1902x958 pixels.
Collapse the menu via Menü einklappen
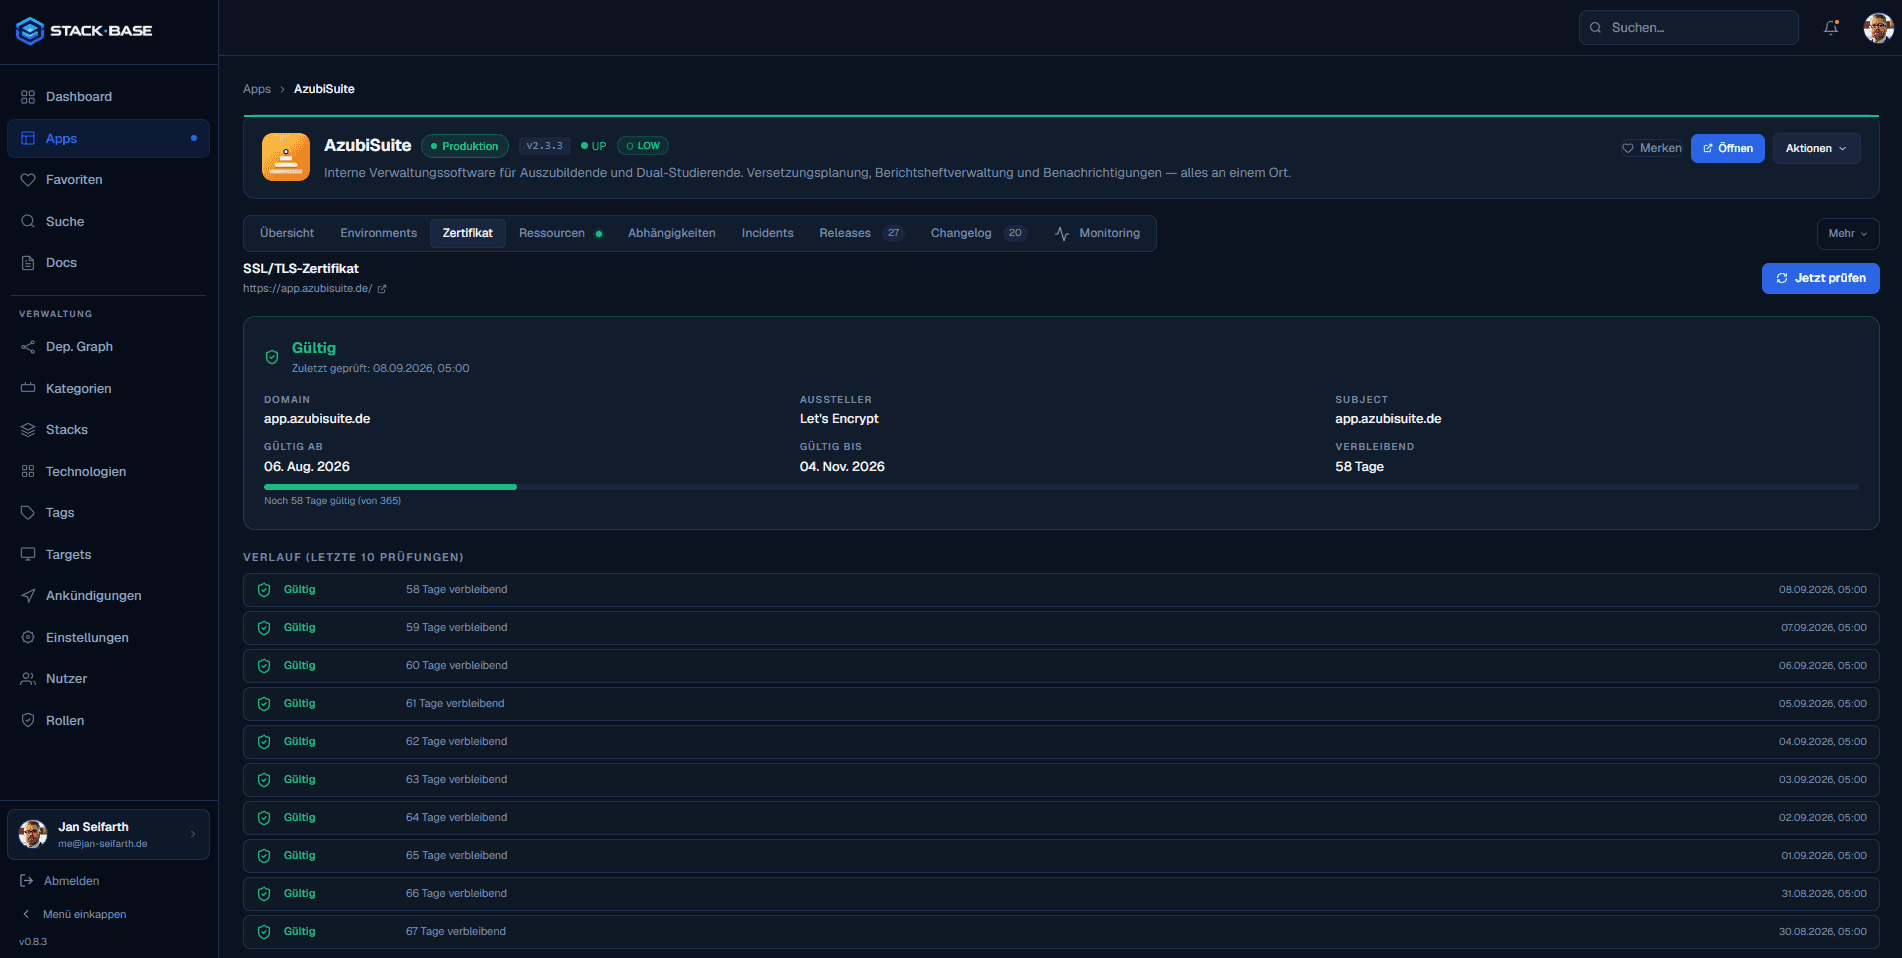[74, 914]
